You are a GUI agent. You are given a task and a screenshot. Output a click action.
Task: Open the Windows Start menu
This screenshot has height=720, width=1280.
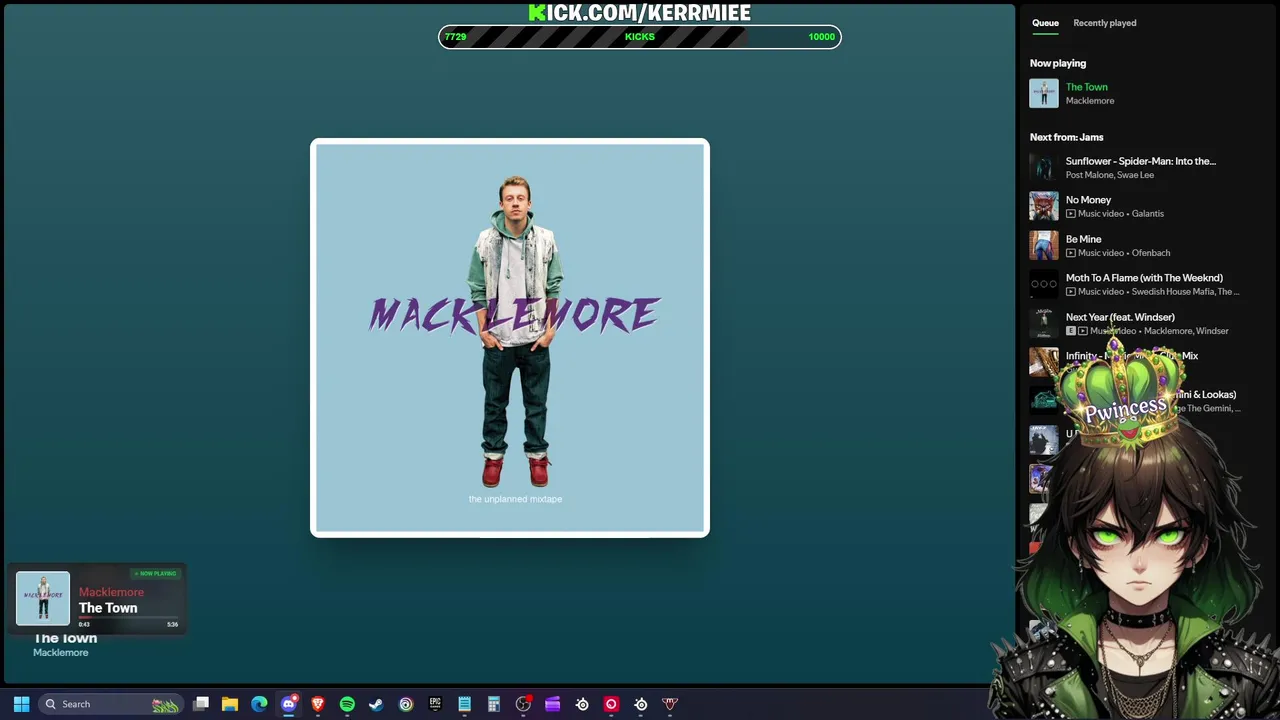pos(21,704)
